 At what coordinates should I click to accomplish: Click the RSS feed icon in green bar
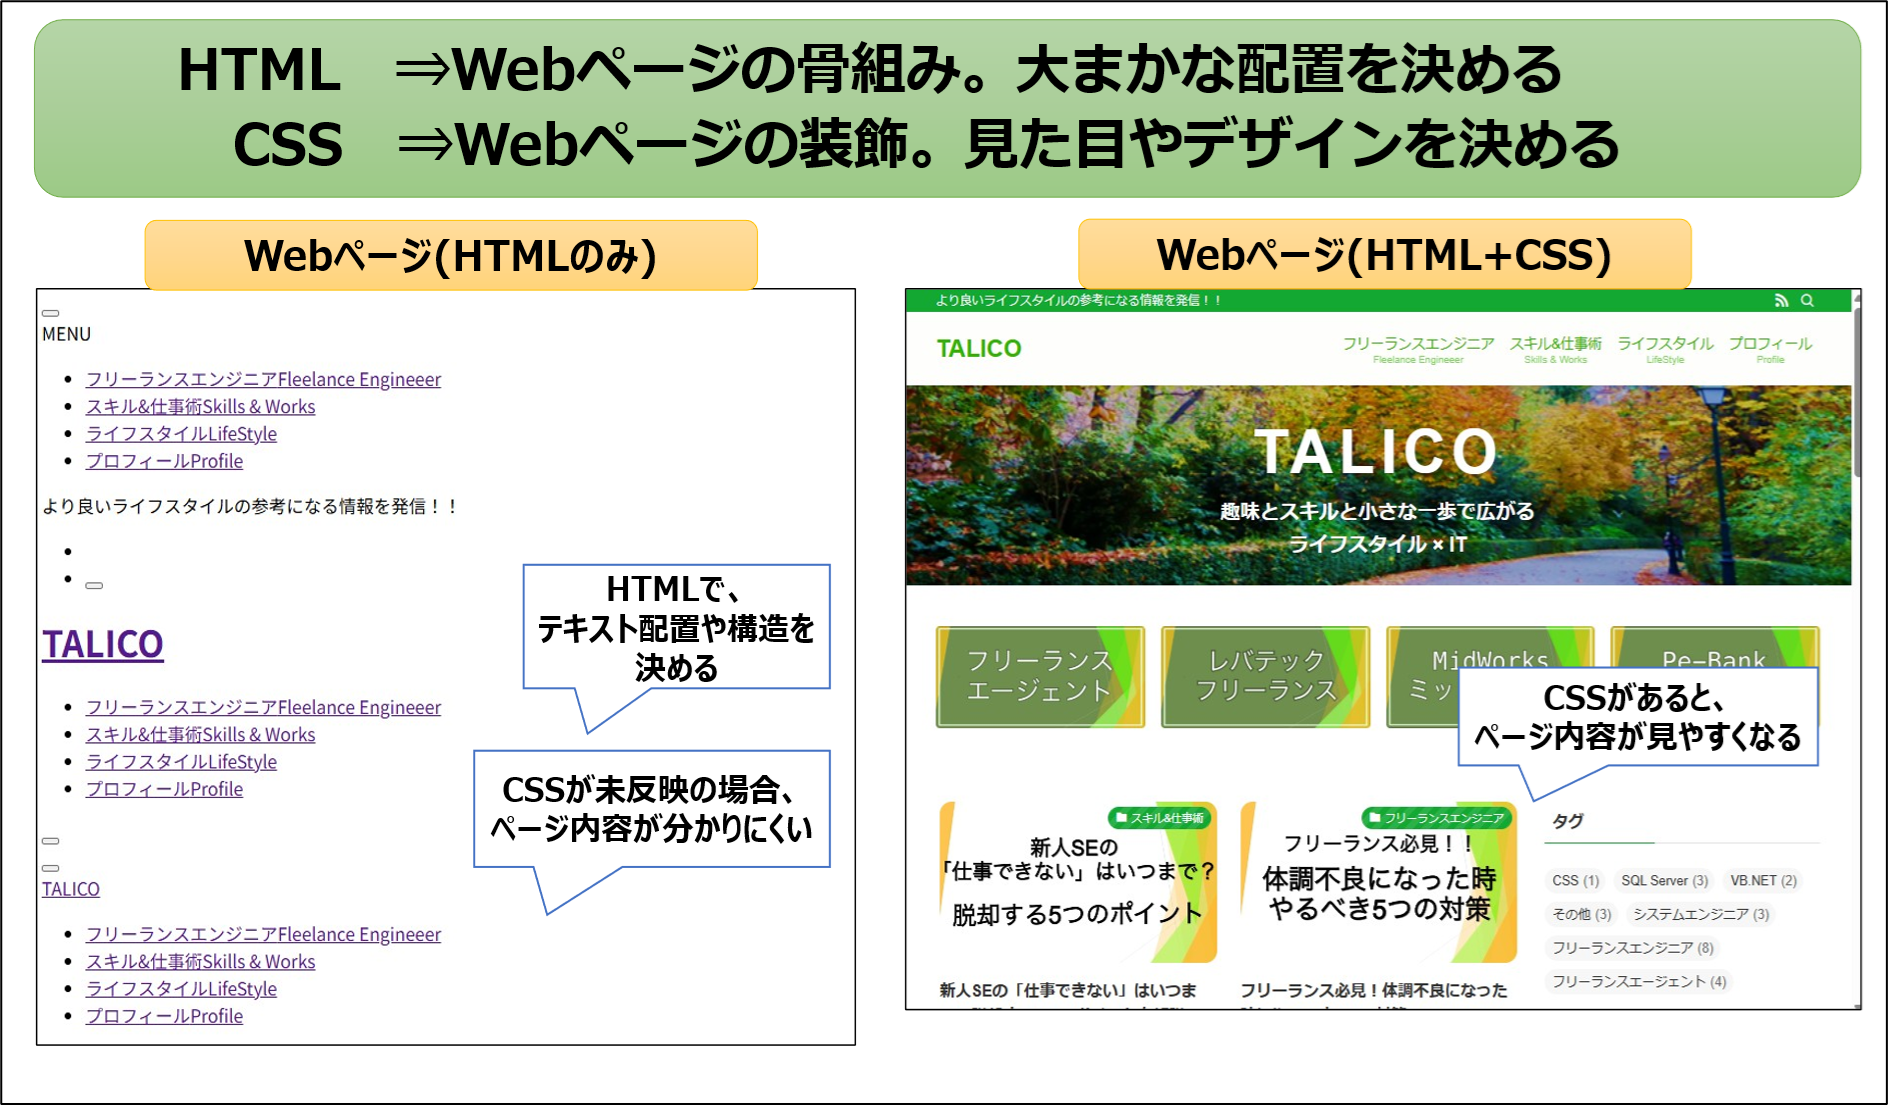(1781, 300)
